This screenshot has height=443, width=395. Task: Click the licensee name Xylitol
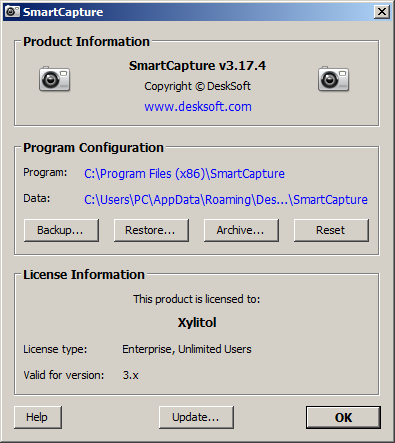[x=197, y=323]
